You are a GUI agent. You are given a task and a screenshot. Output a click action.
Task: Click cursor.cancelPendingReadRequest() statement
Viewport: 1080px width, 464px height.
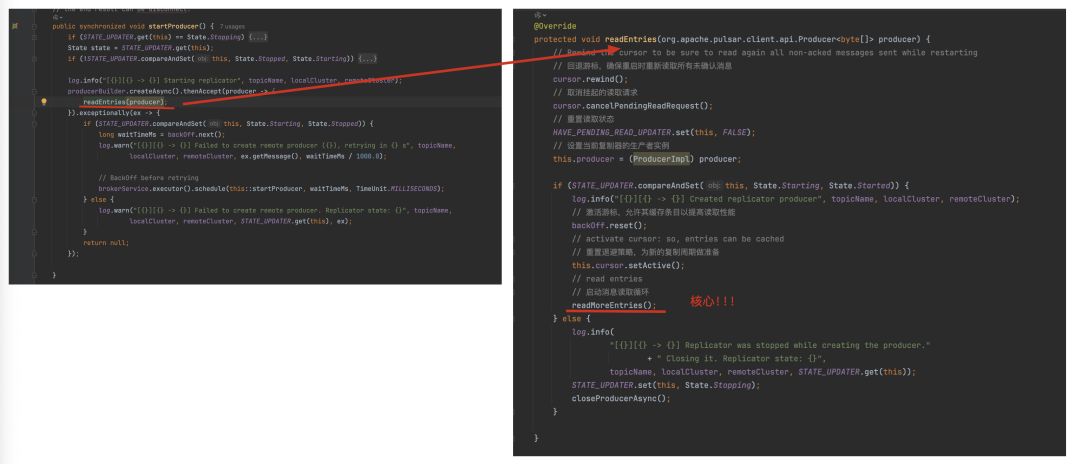tap(633, 106)
